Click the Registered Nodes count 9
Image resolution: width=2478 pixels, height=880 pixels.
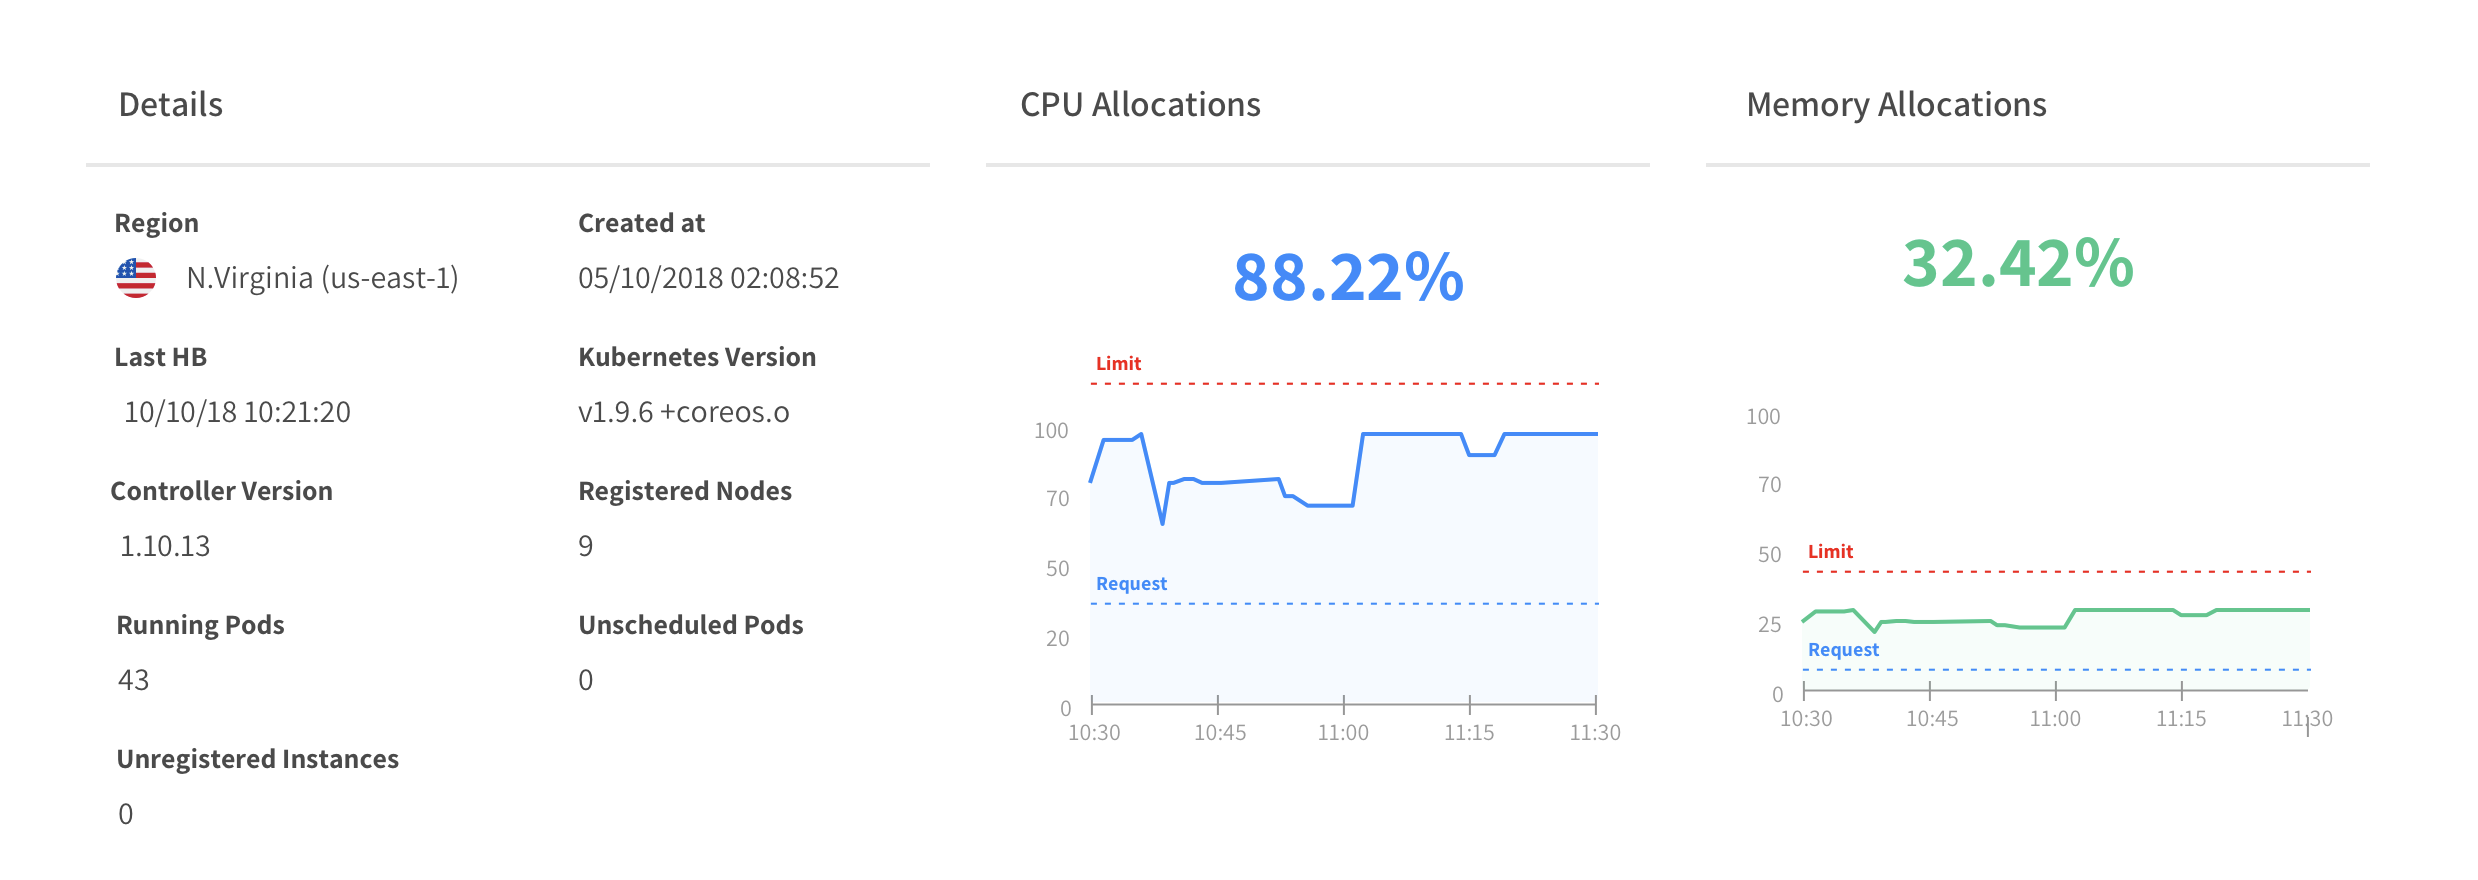586,546
